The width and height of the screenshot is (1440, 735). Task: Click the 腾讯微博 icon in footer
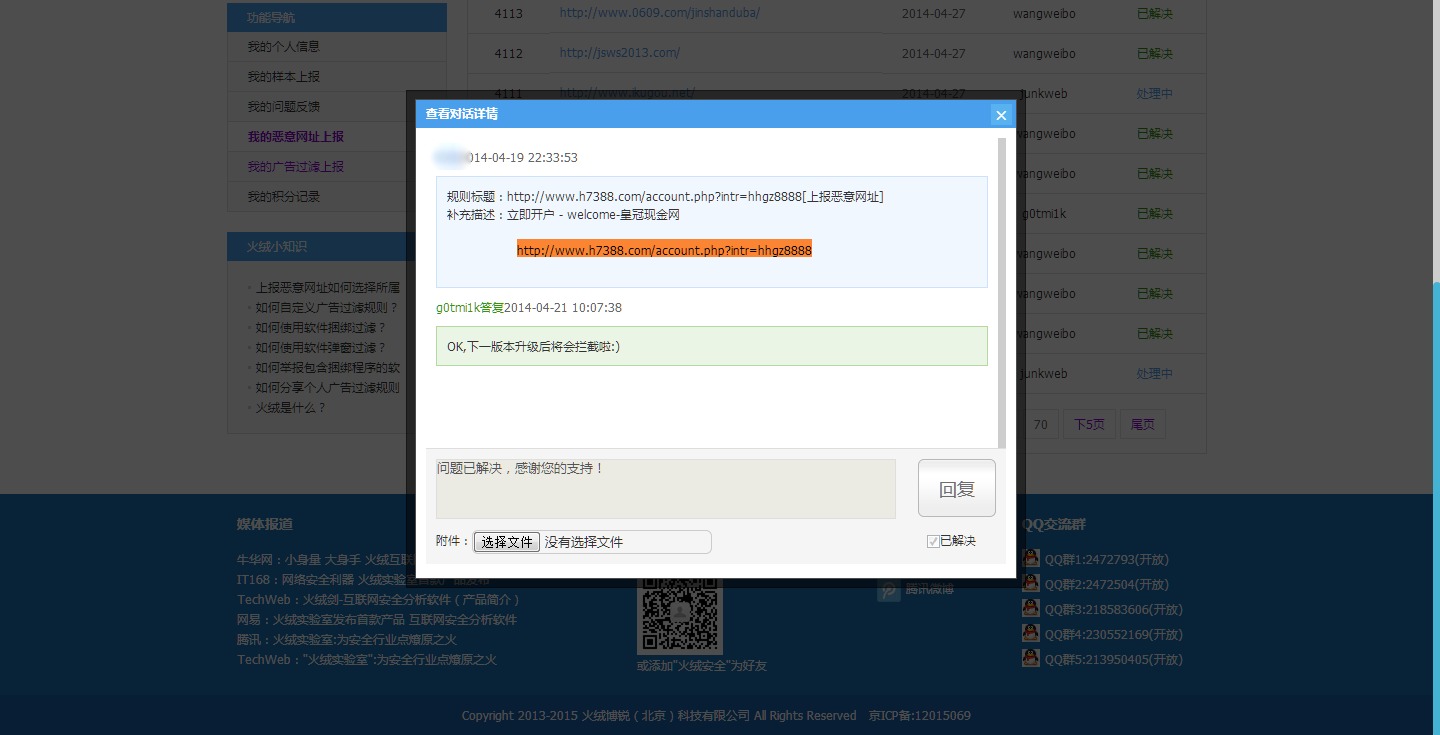888,590
